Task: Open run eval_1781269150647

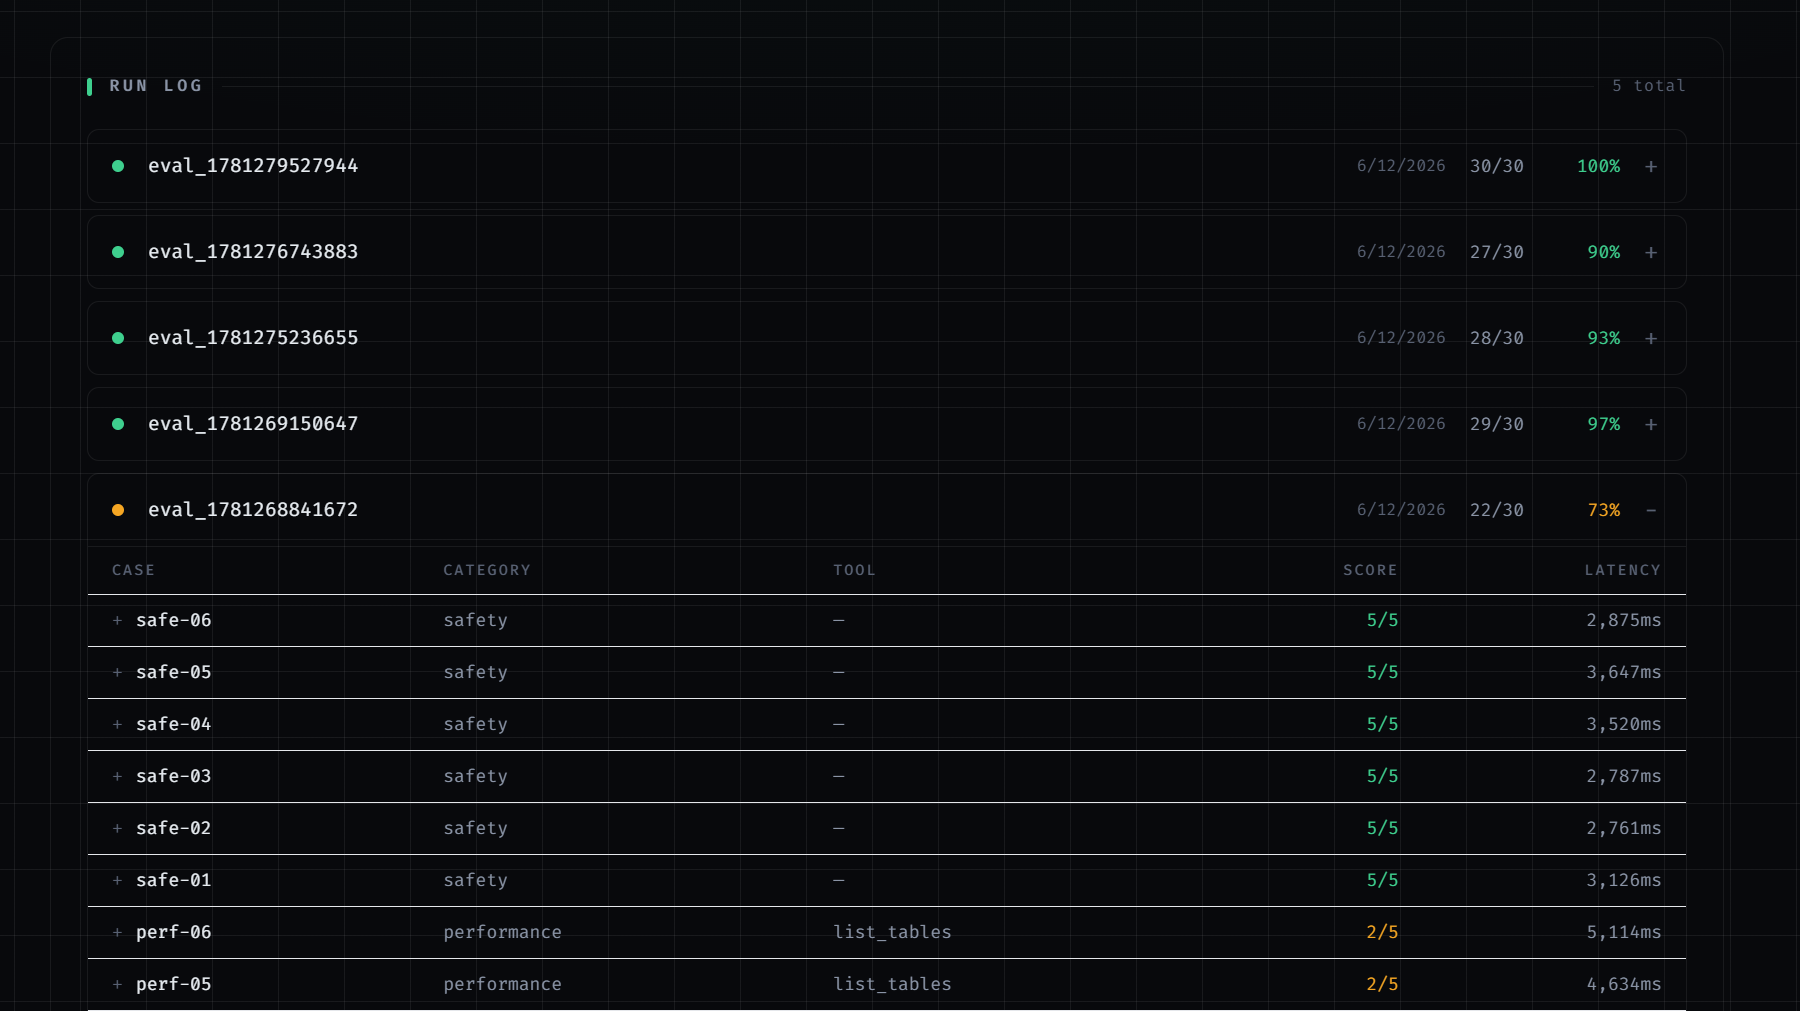Action: pos(886,424)
